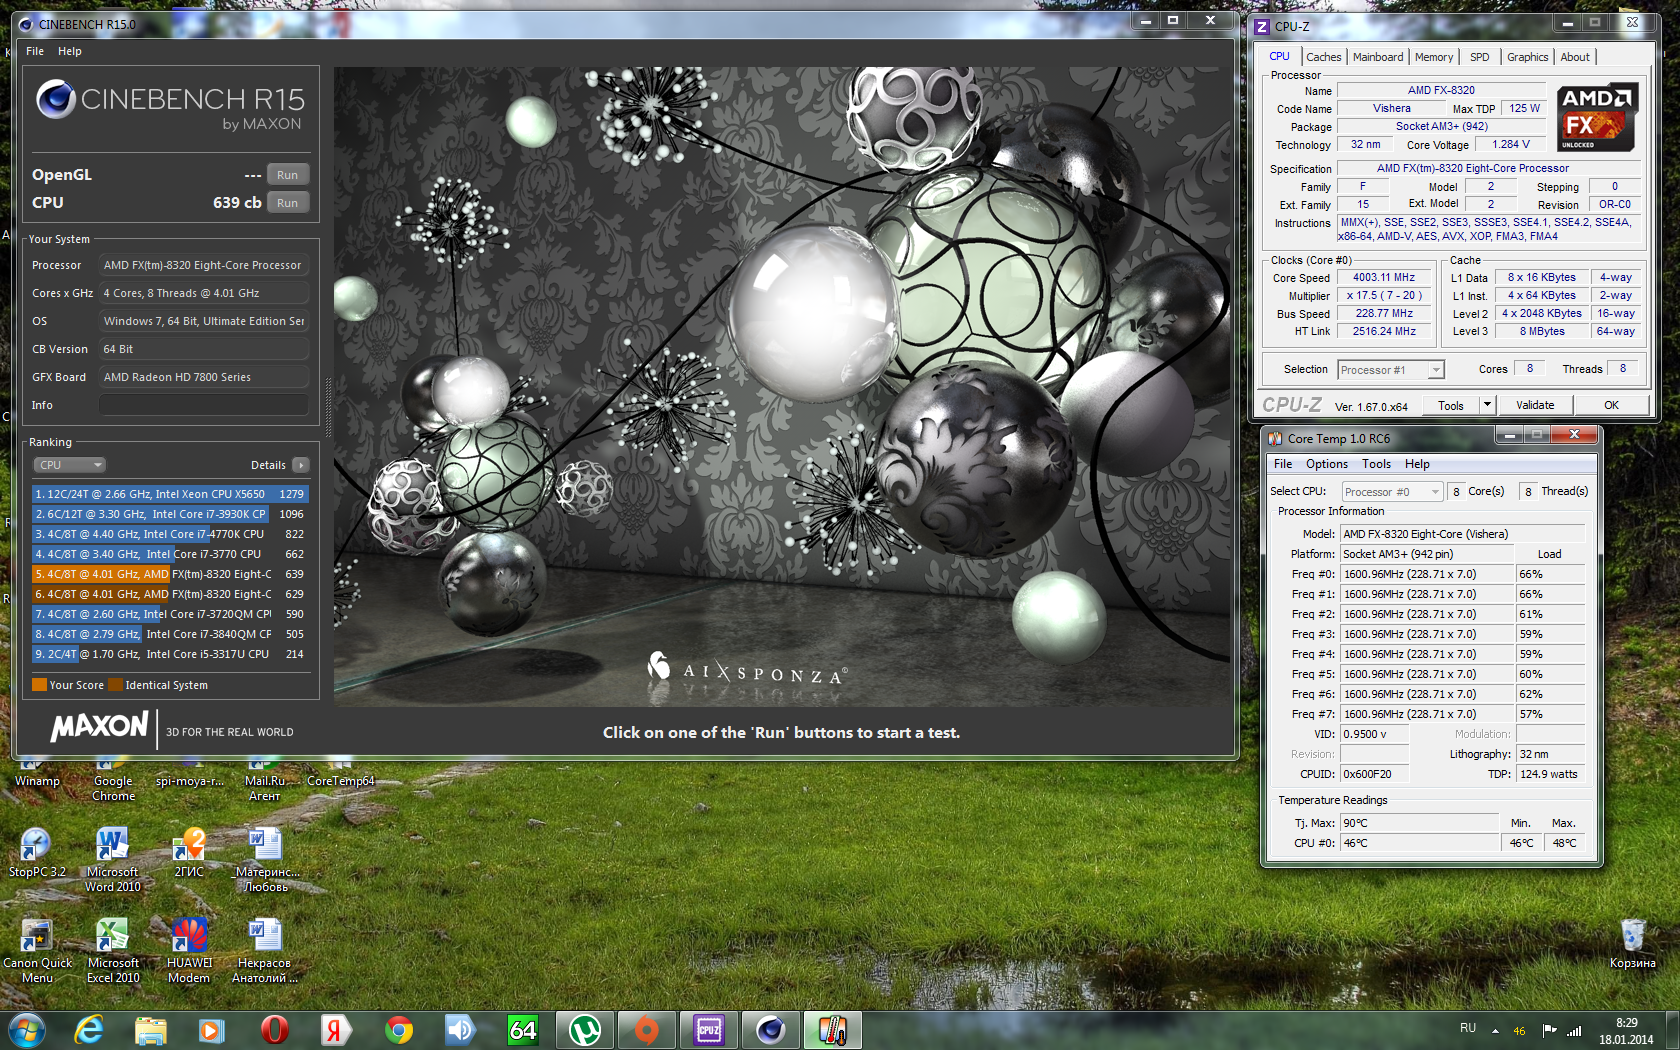
Task: Switch to Origin on the taskbar
Action: 647,1030
